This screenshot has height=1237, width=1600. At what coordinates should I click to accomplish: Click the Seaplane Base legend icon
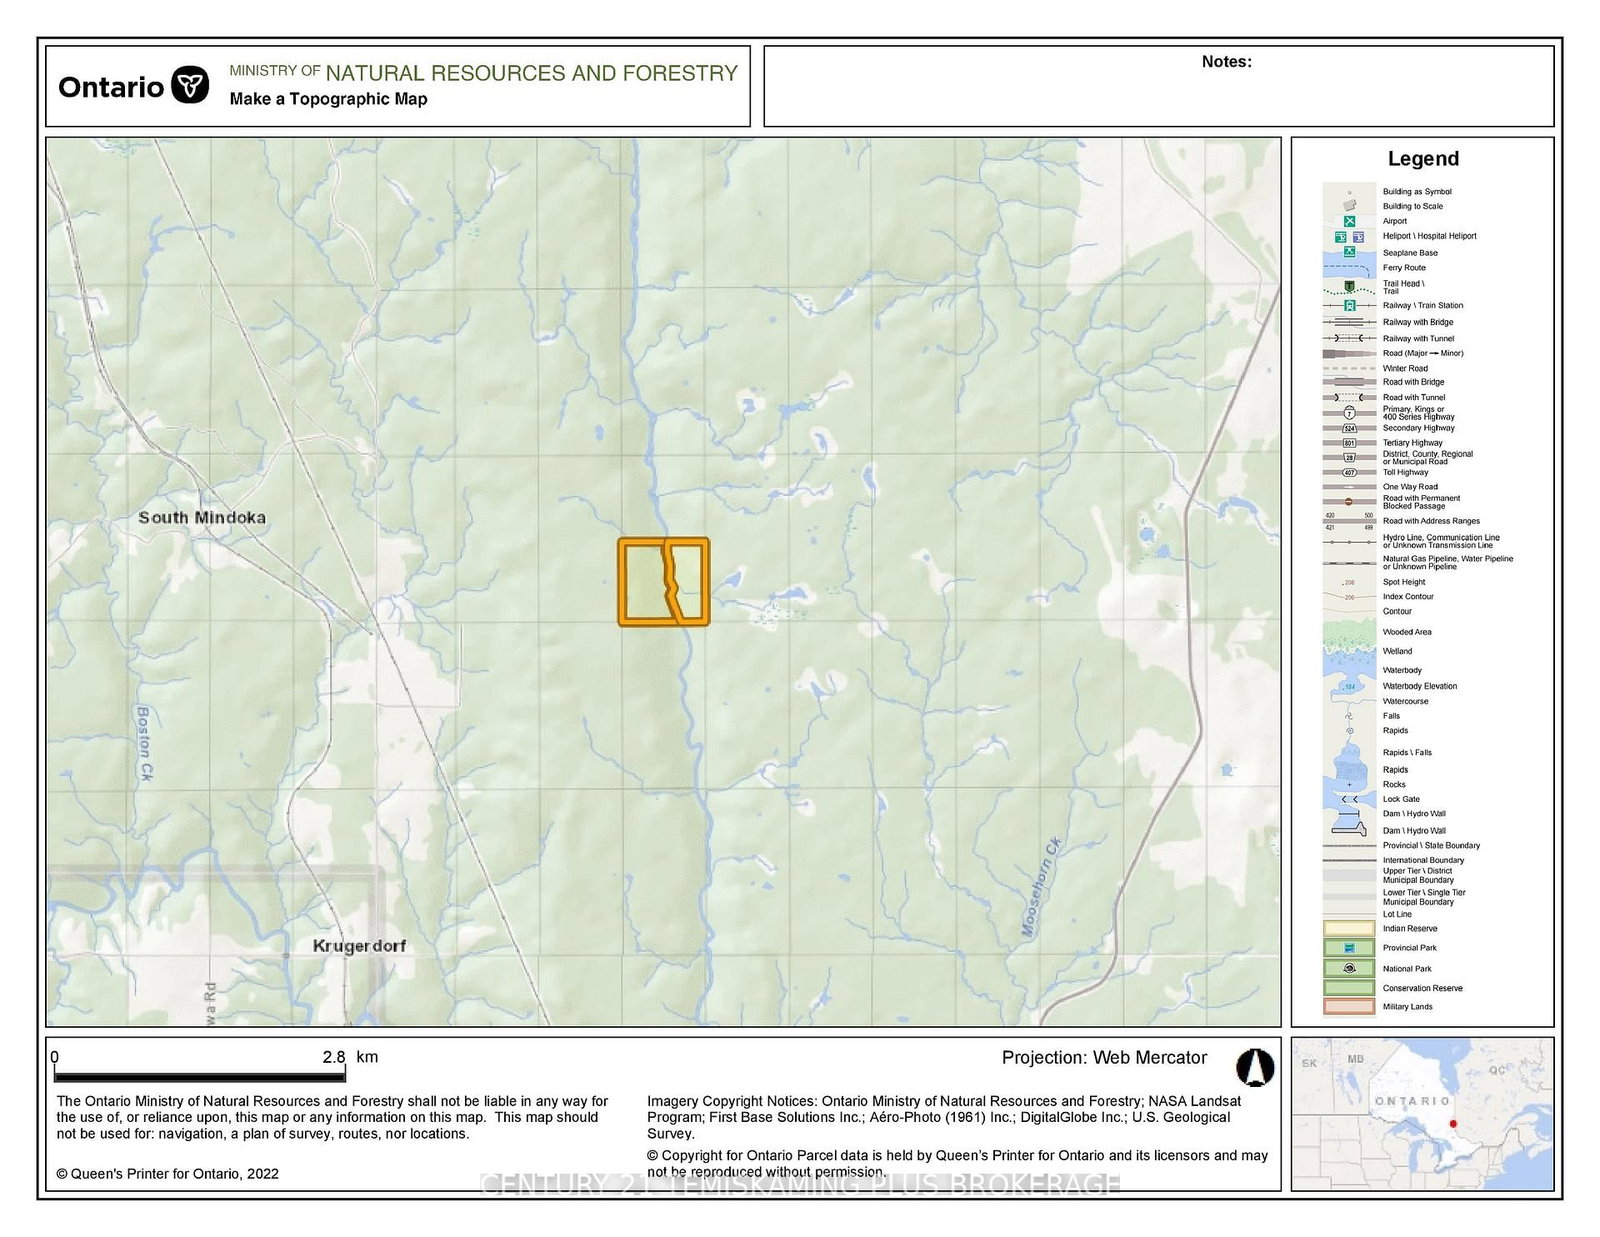[x=1349, y=252]
